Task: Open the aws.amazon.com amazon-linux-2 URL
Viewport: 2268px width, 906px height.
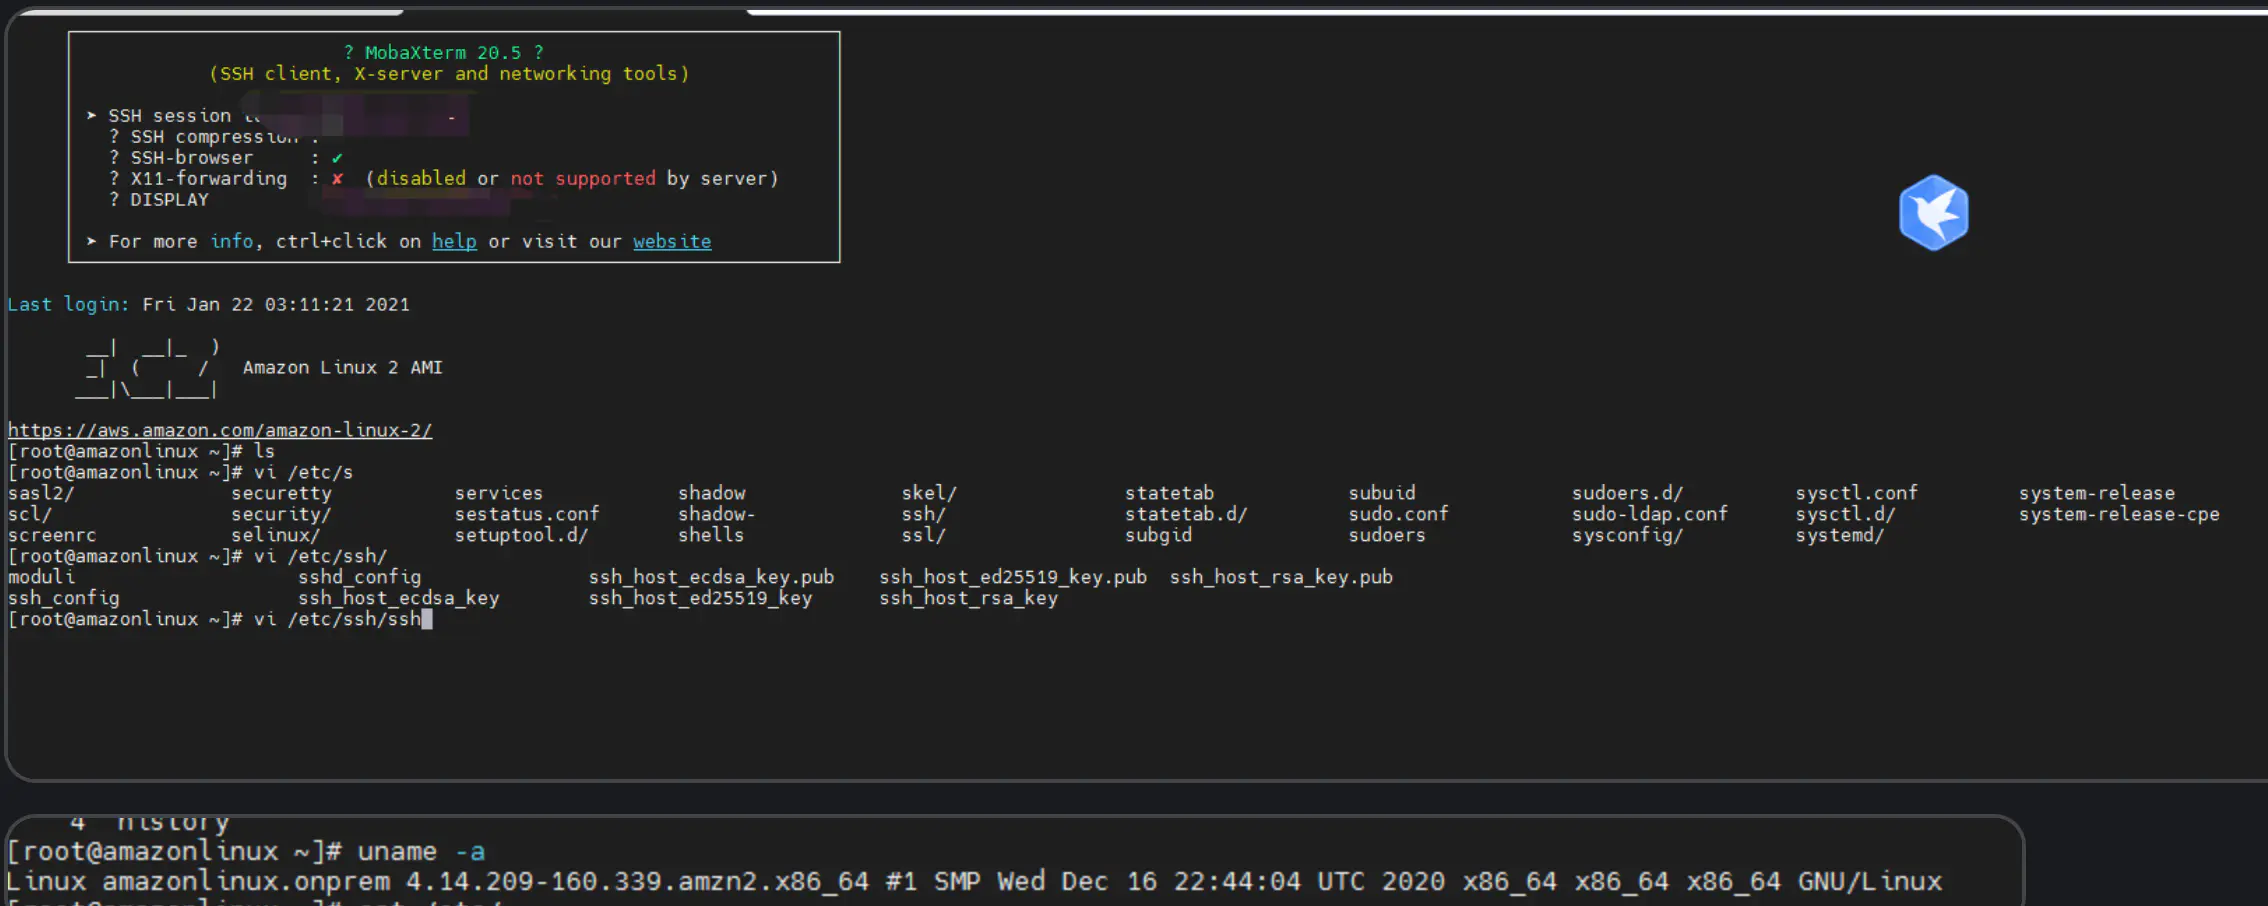Action: [220, 431]
